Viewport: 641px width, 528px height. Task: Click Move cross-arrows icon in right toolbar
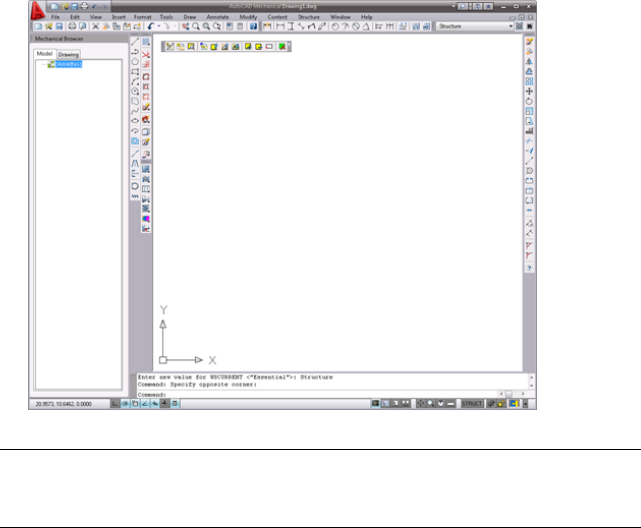[x=529, y=91]
